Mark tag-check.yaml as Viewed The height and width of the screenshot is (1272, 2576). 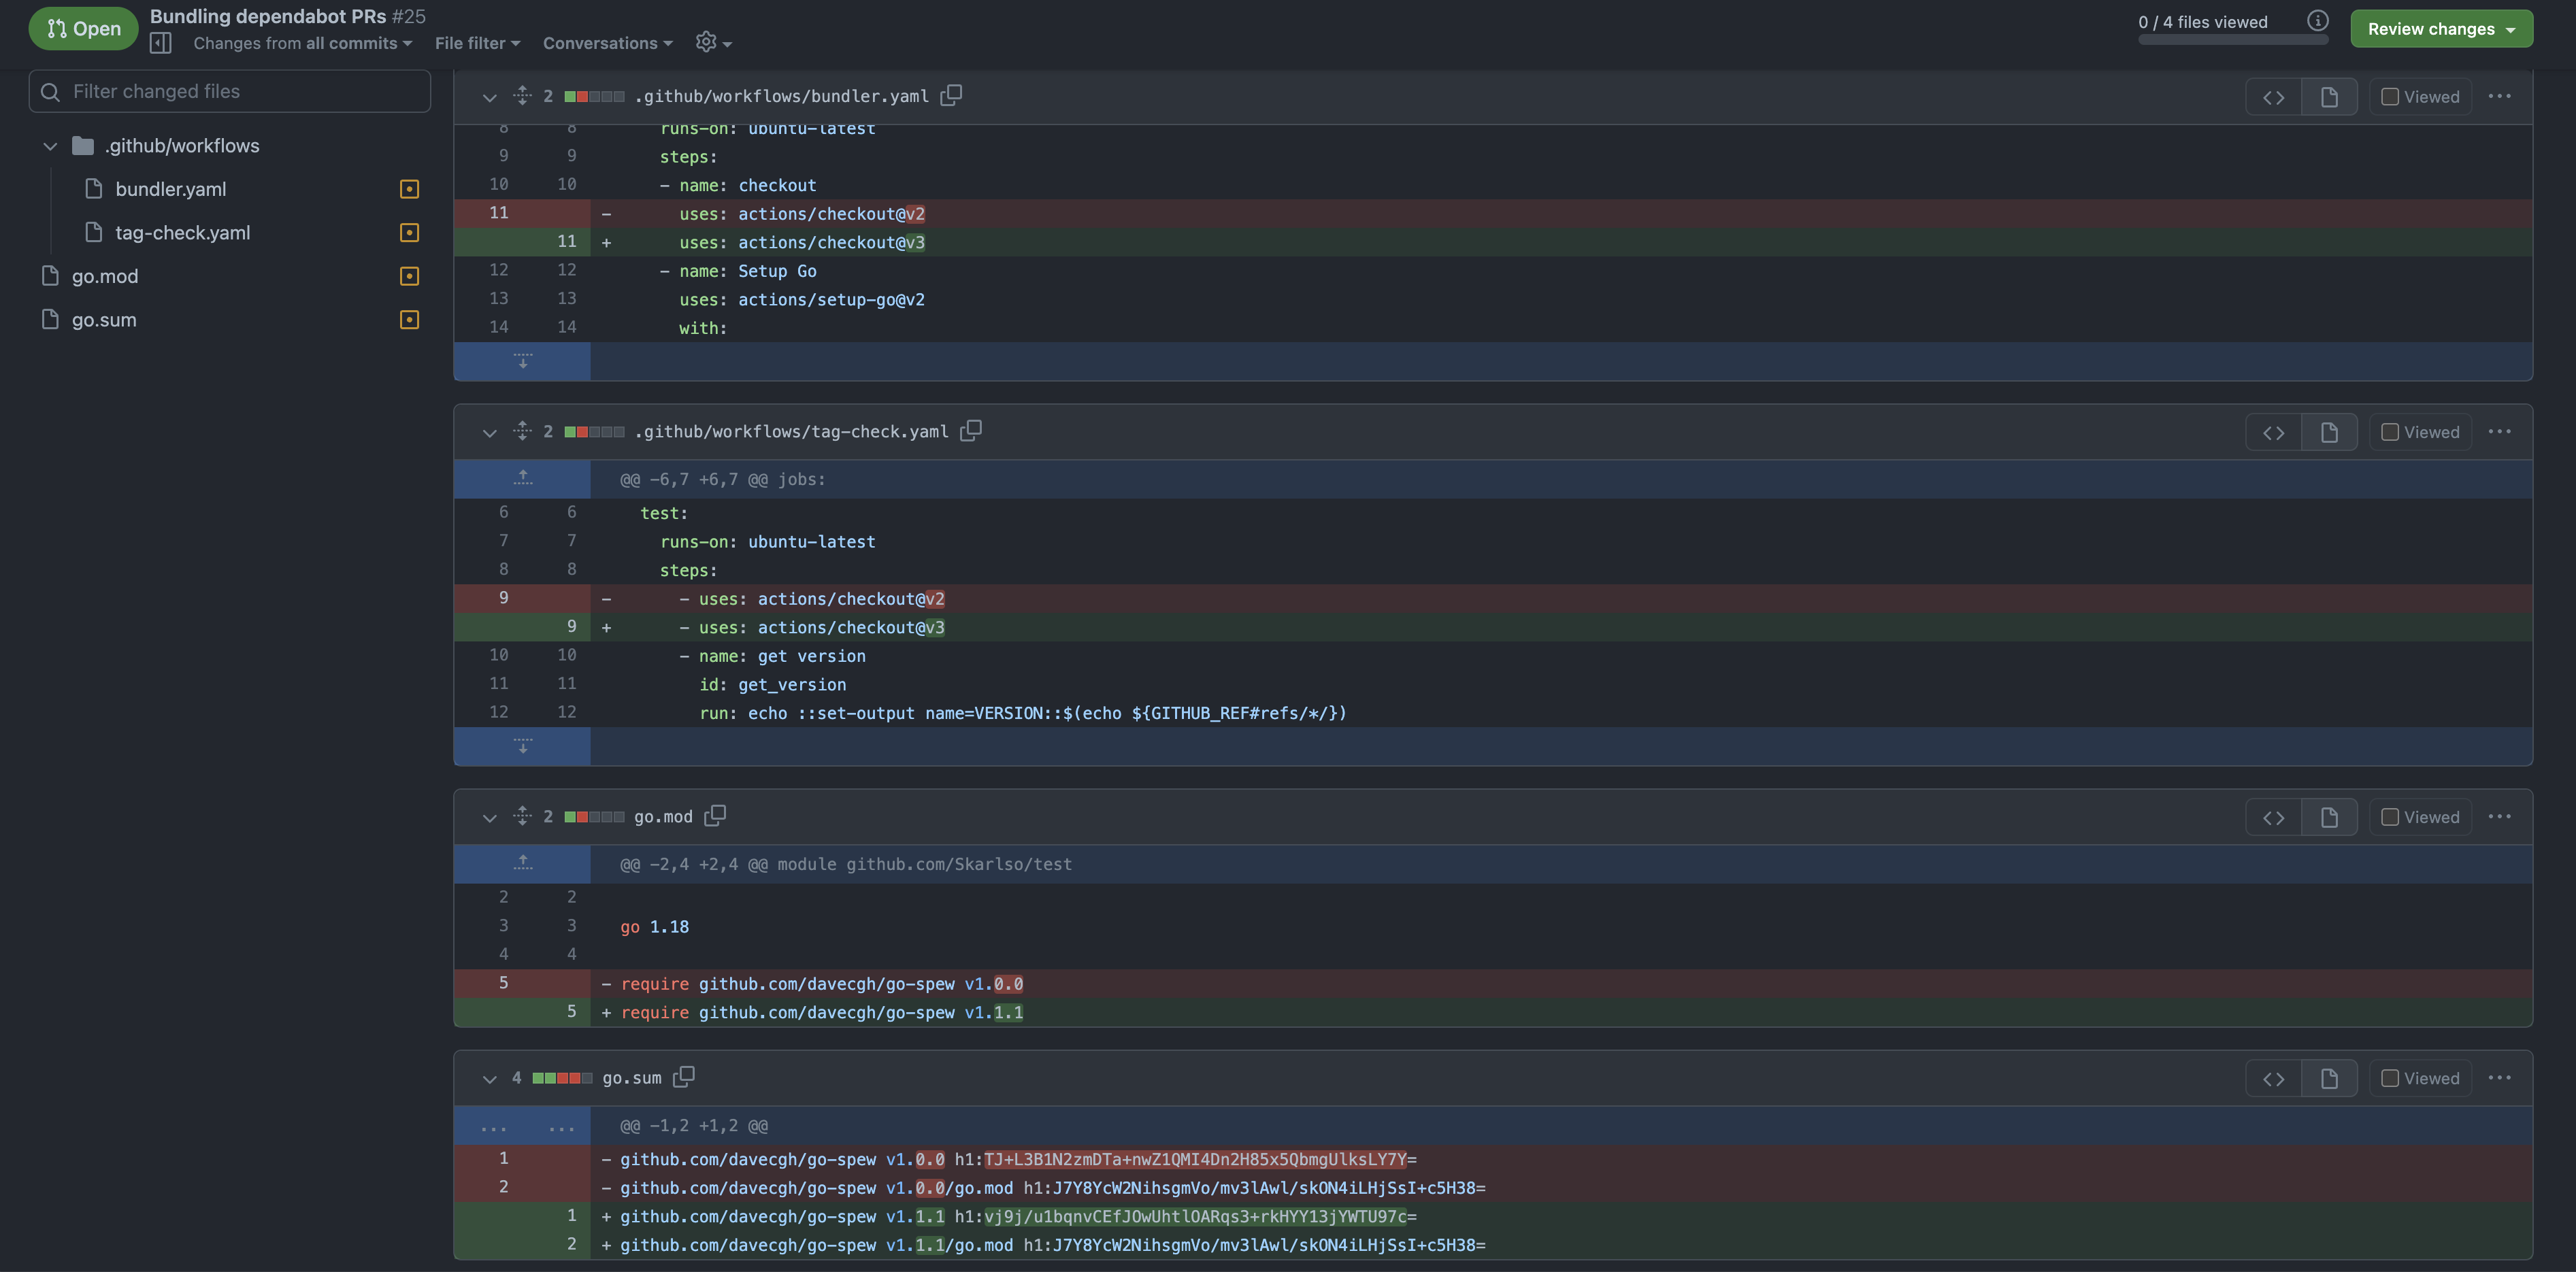pyautogui.click(x=2390, y=432)
